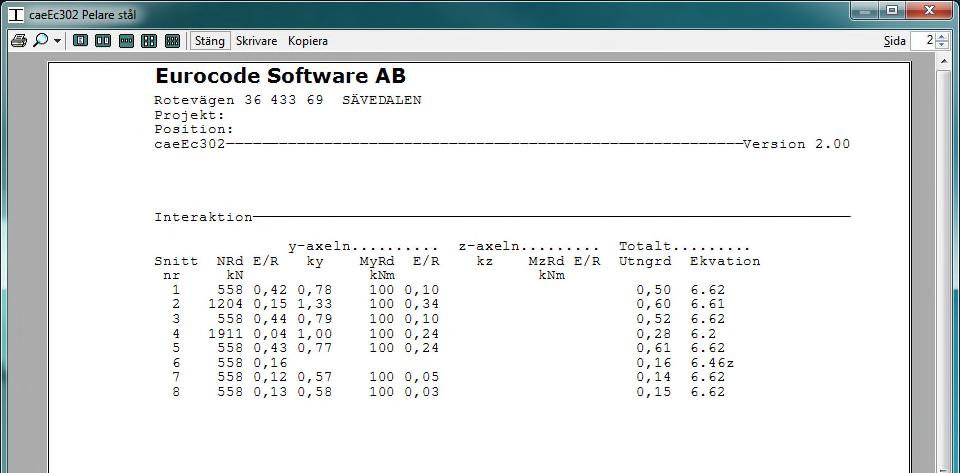This screenshot has width=960, height=473.
Task: Click Ekvation value 6.2 in row 4
Action: click(x=703, y=333)
